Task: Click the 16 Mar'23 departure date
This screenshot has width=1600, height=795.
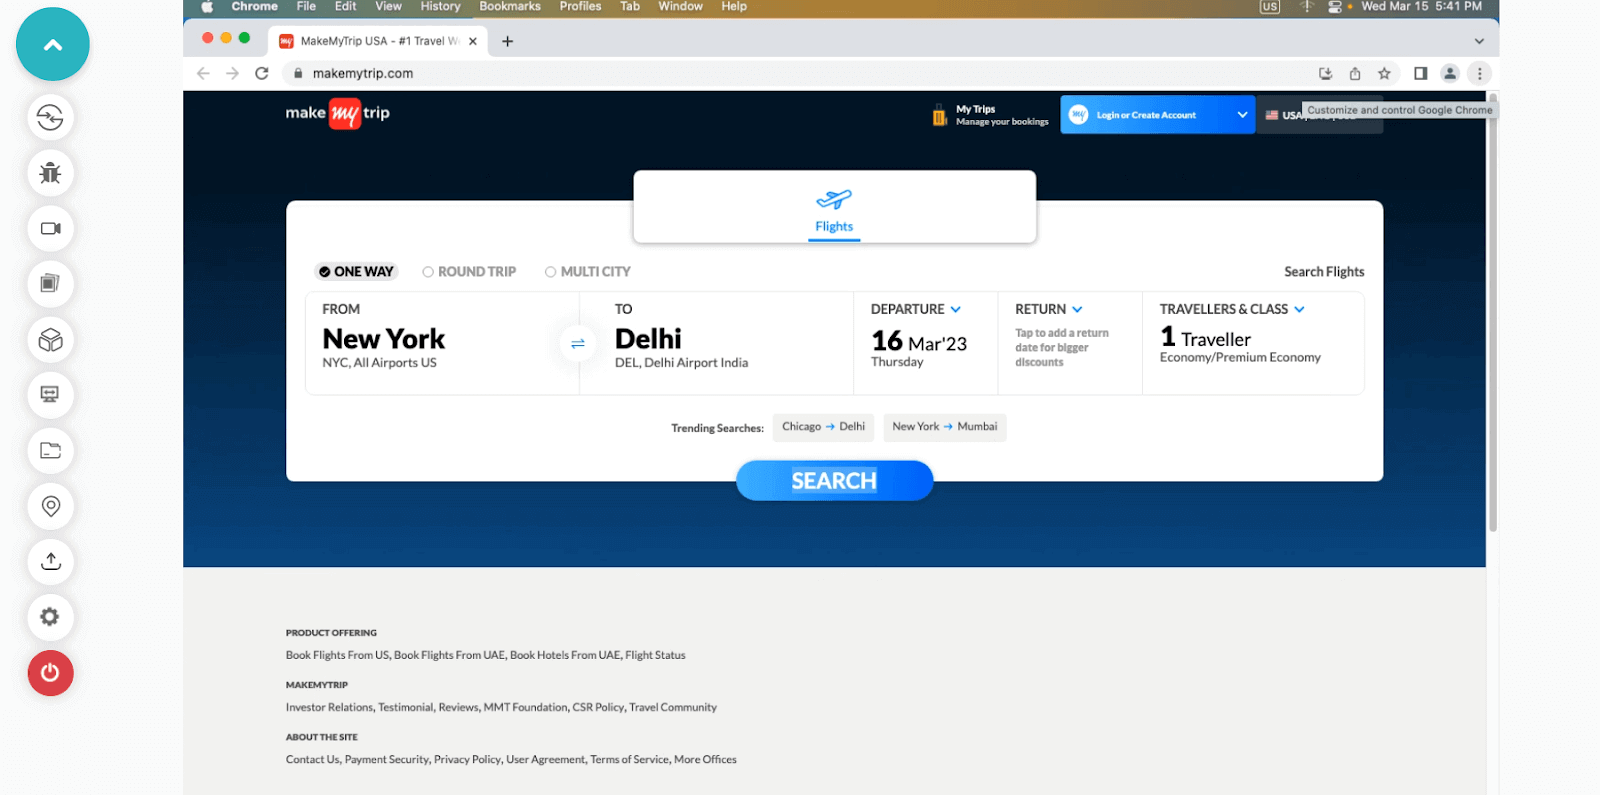Action: tap(919, 342)
